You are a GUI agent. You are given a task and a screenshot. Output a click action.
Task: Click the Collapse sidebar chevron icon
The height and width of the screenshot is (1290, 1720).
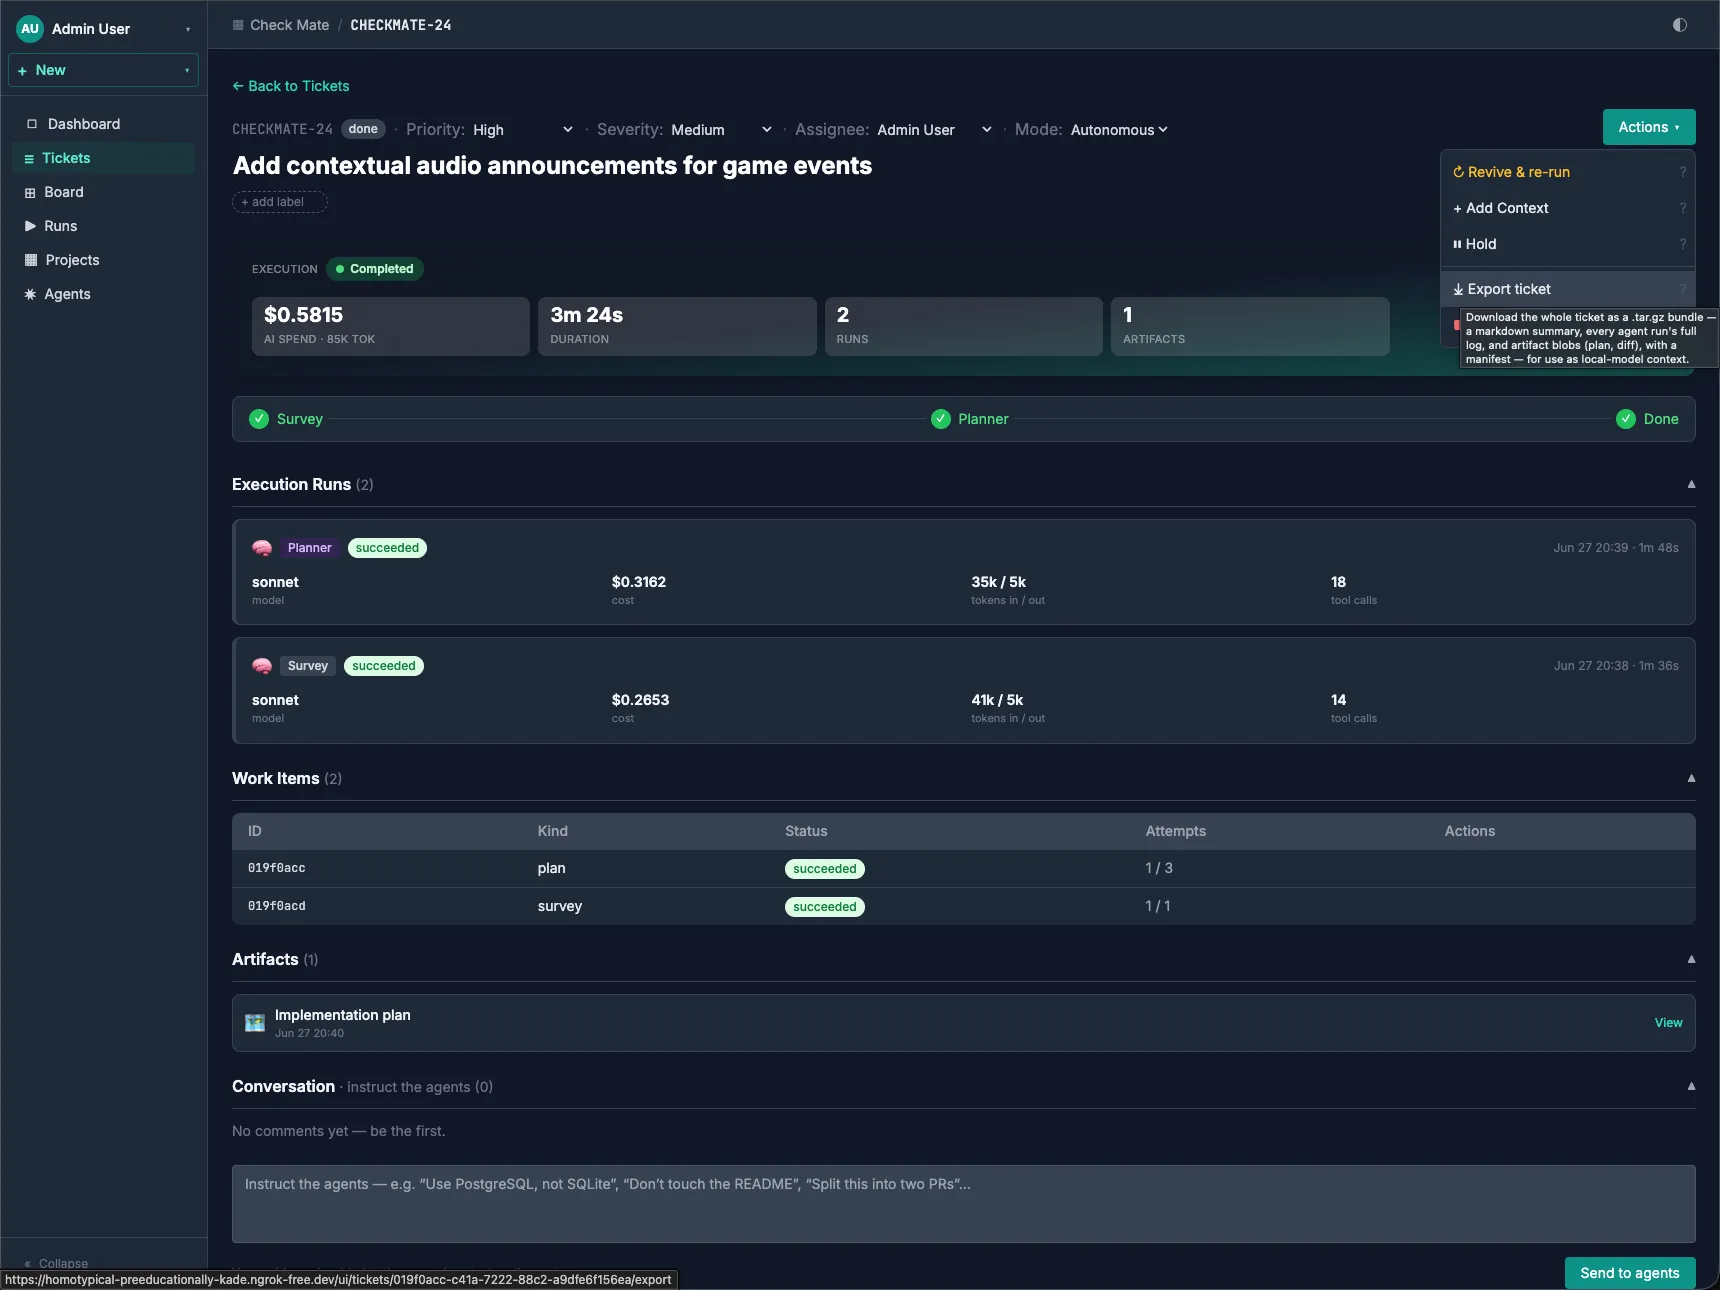tap(28, 1264)
